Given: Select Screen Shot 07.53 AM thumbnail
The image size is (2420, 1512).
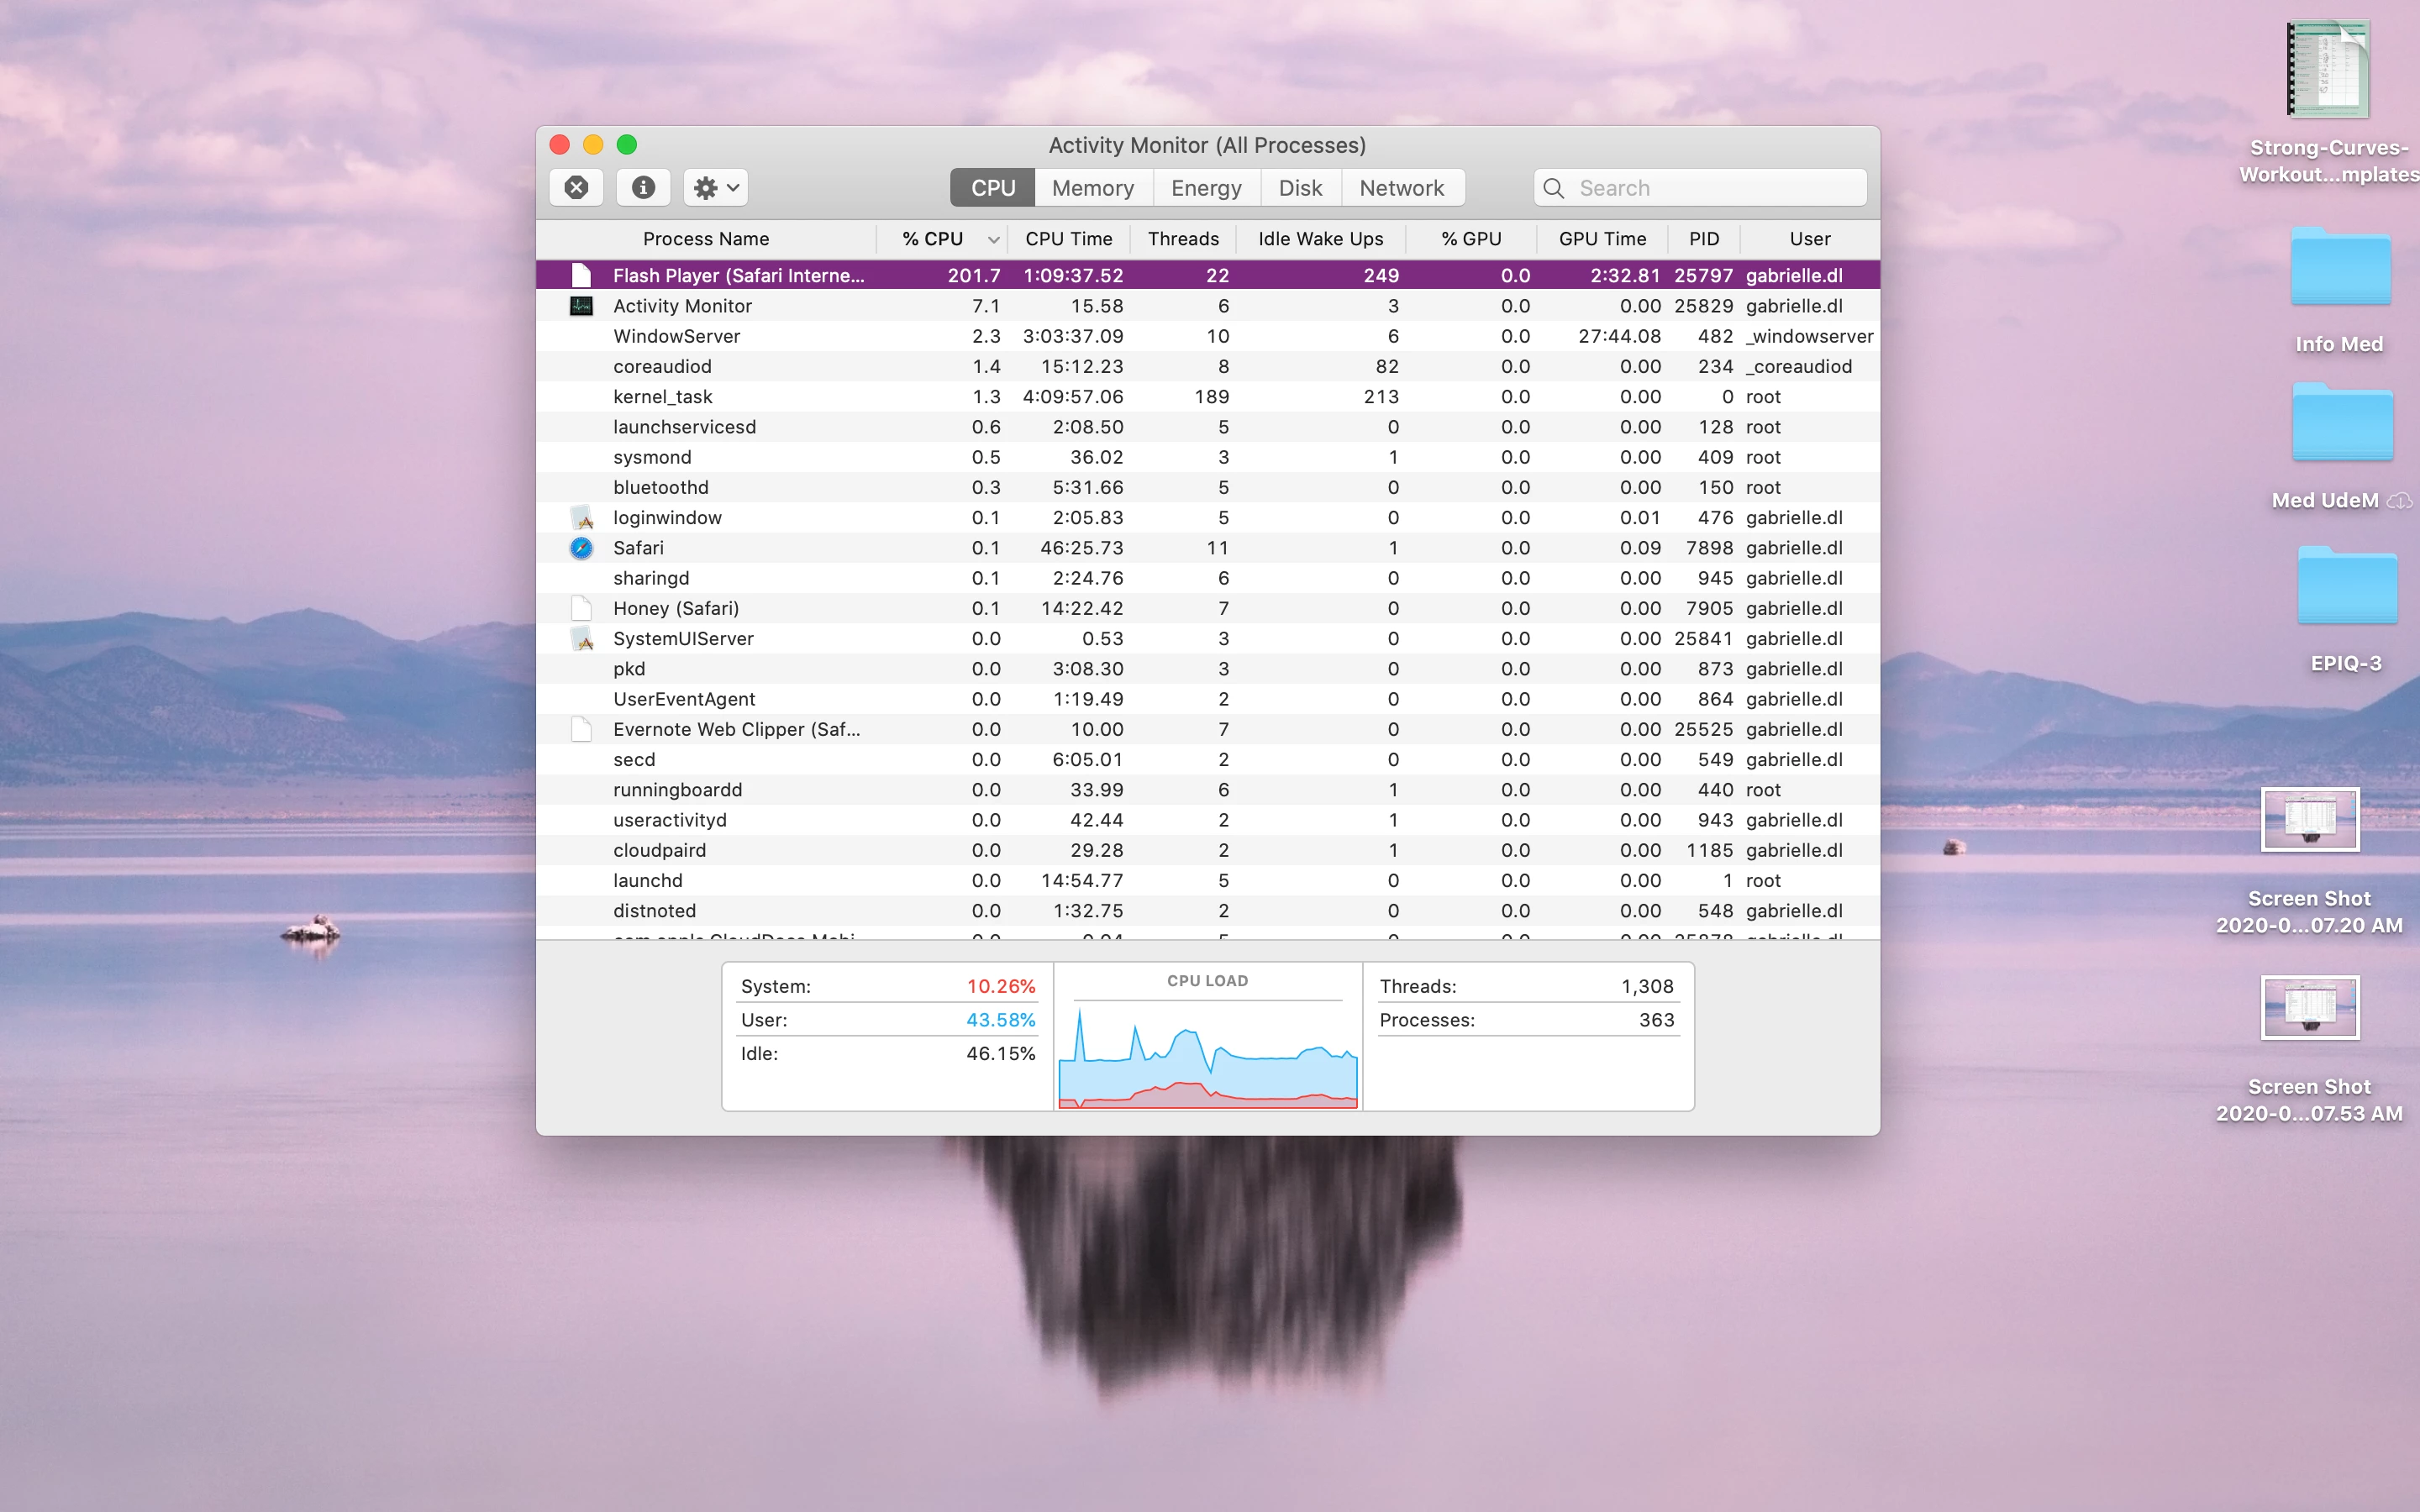Looking at the screenshot, I should 2309,1008.
